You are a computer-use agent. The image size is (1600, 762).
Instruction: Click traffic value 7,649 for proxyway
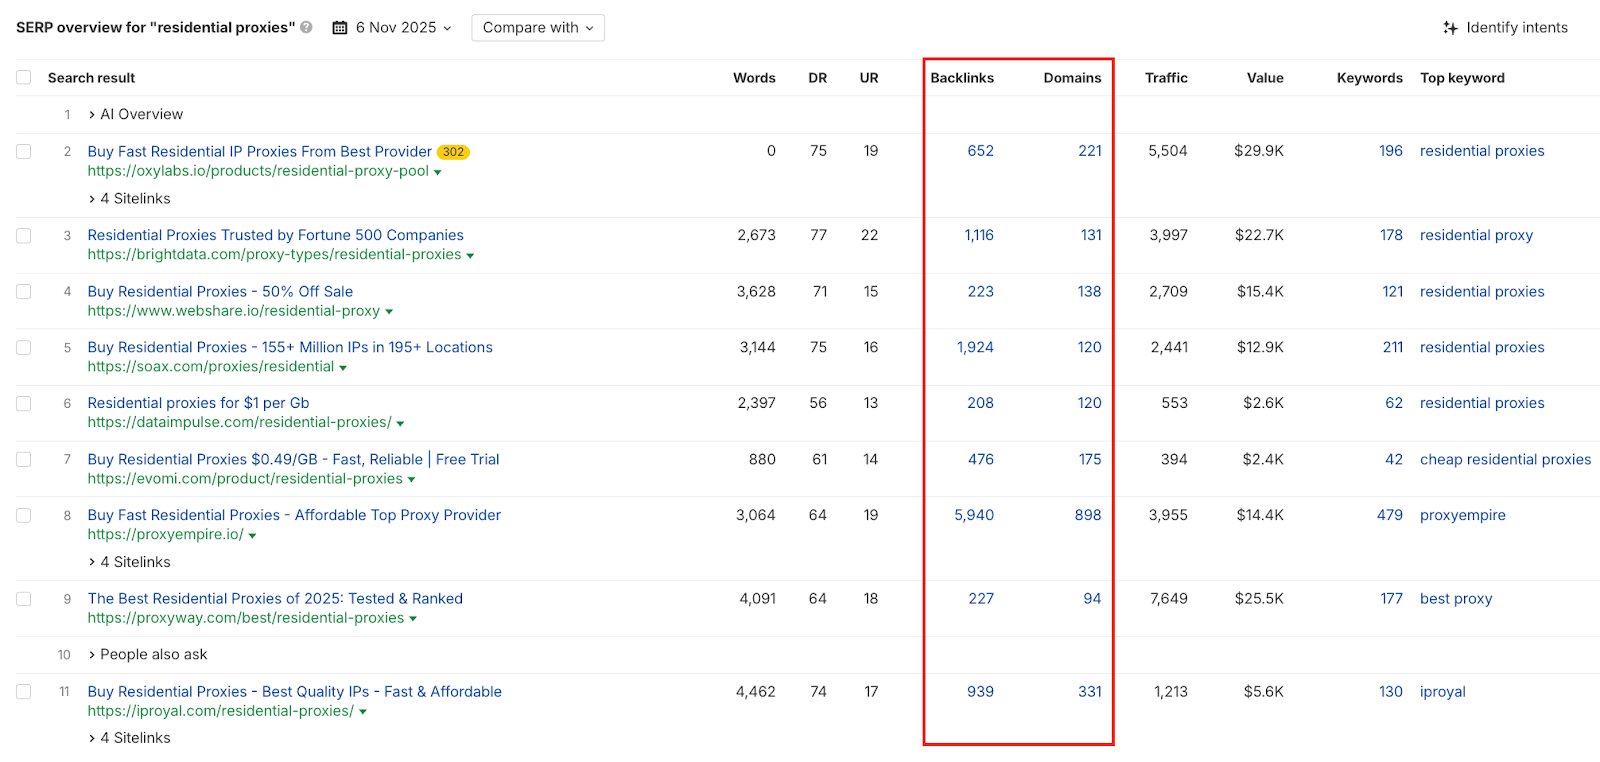tap(1169, 598)
